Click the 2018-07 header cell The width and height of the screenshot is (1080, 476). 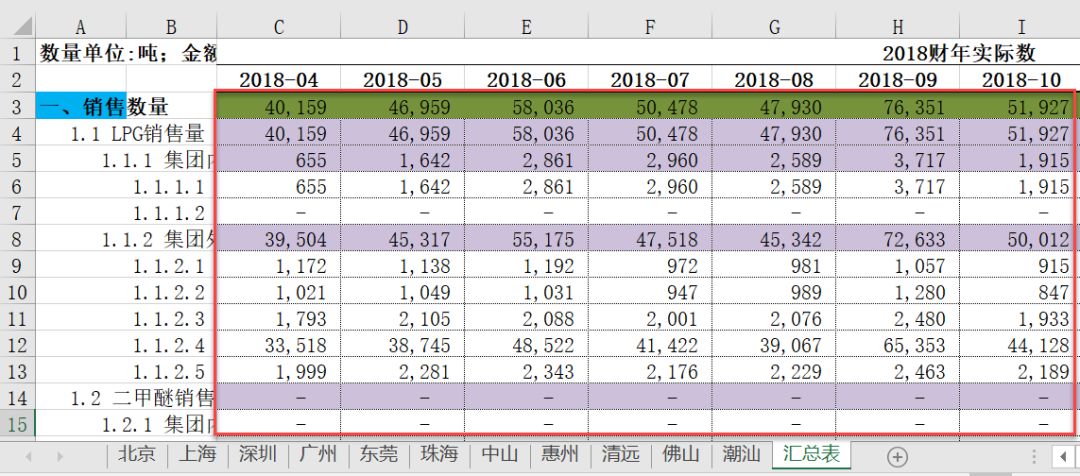click(x=649, y=80)
